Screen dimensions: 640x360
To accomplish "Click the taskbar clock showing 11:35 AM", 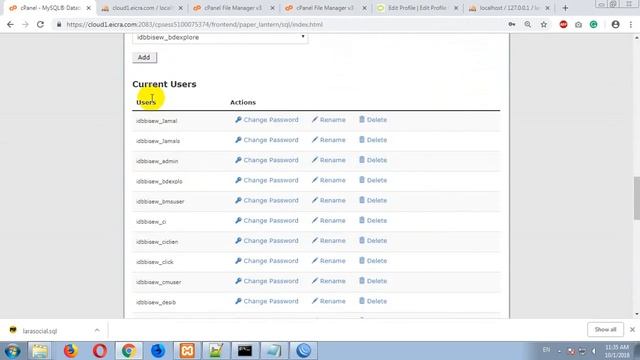I will [617, 351].
